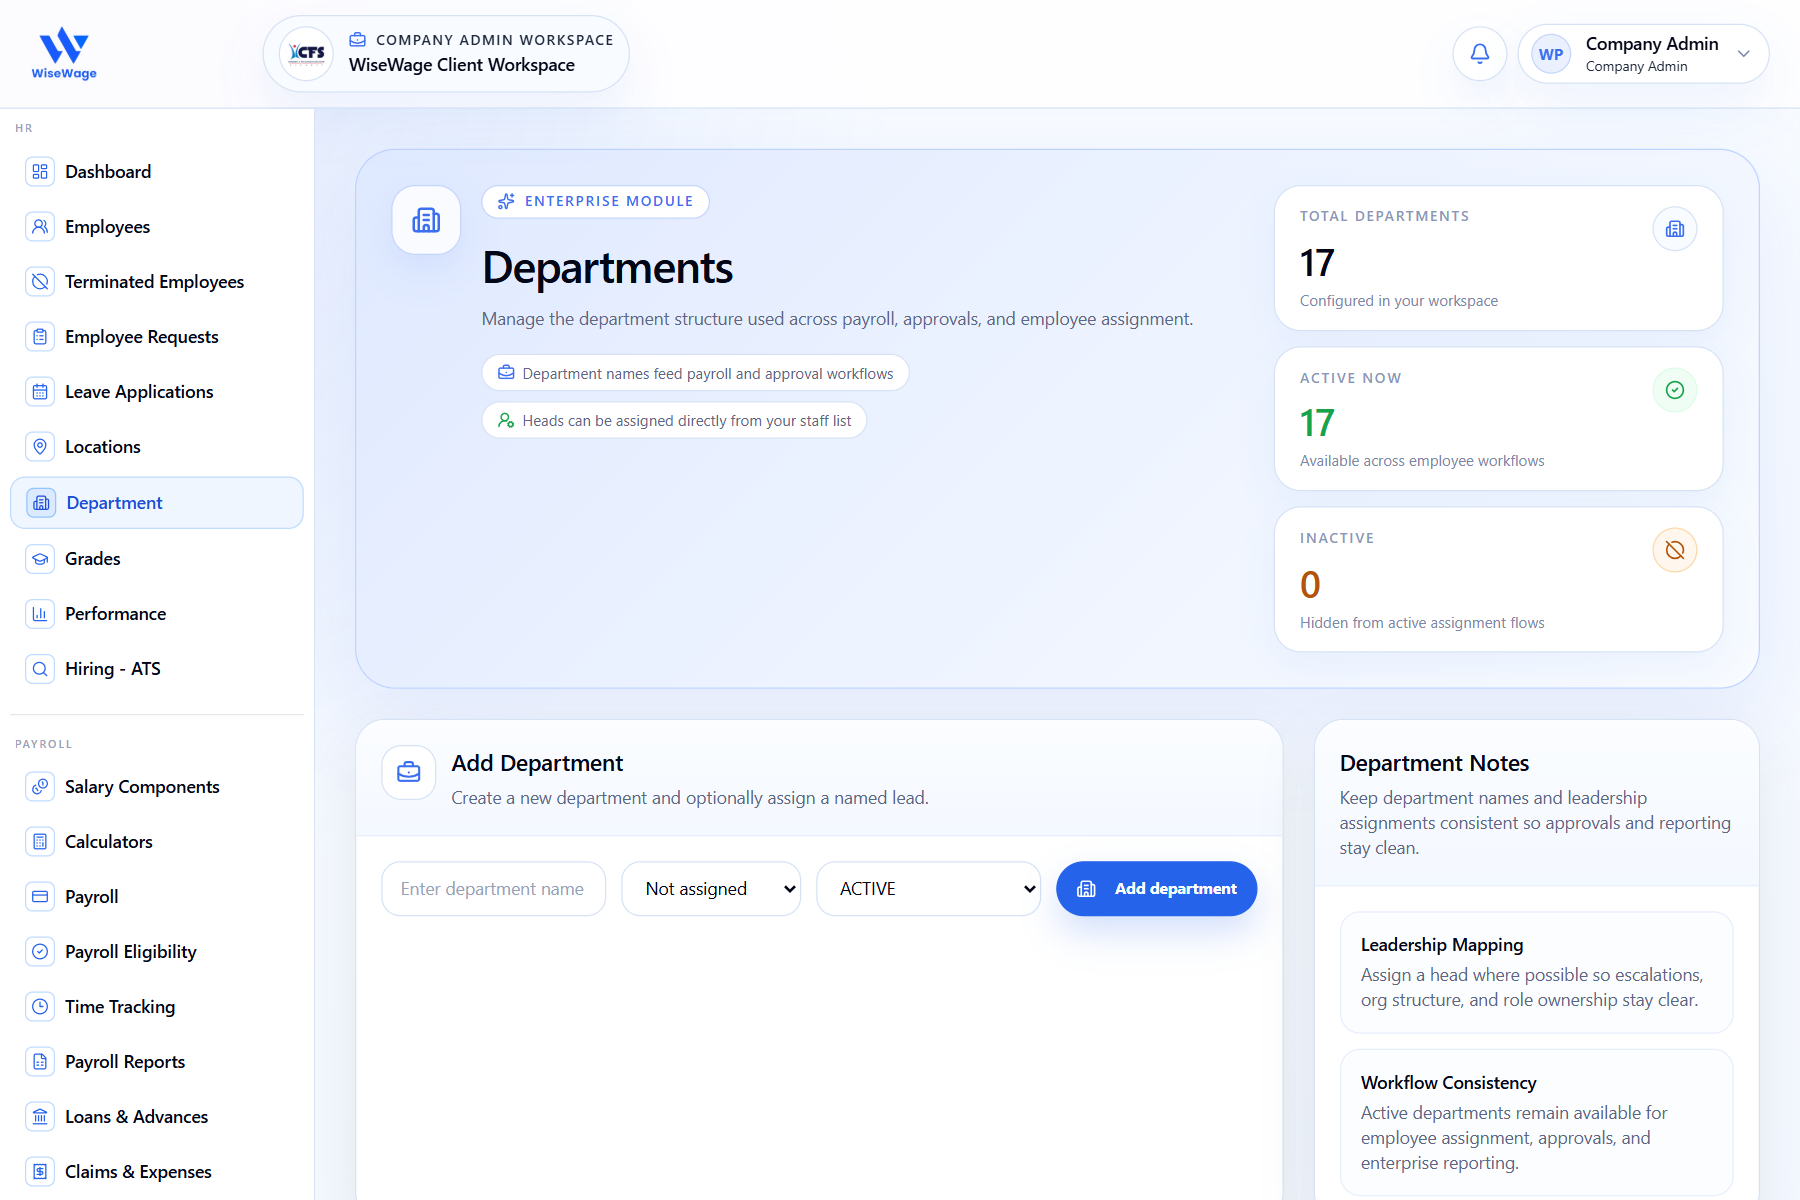
Task: Click the Leave Applications calendar icon
Action: pos(40,392)
